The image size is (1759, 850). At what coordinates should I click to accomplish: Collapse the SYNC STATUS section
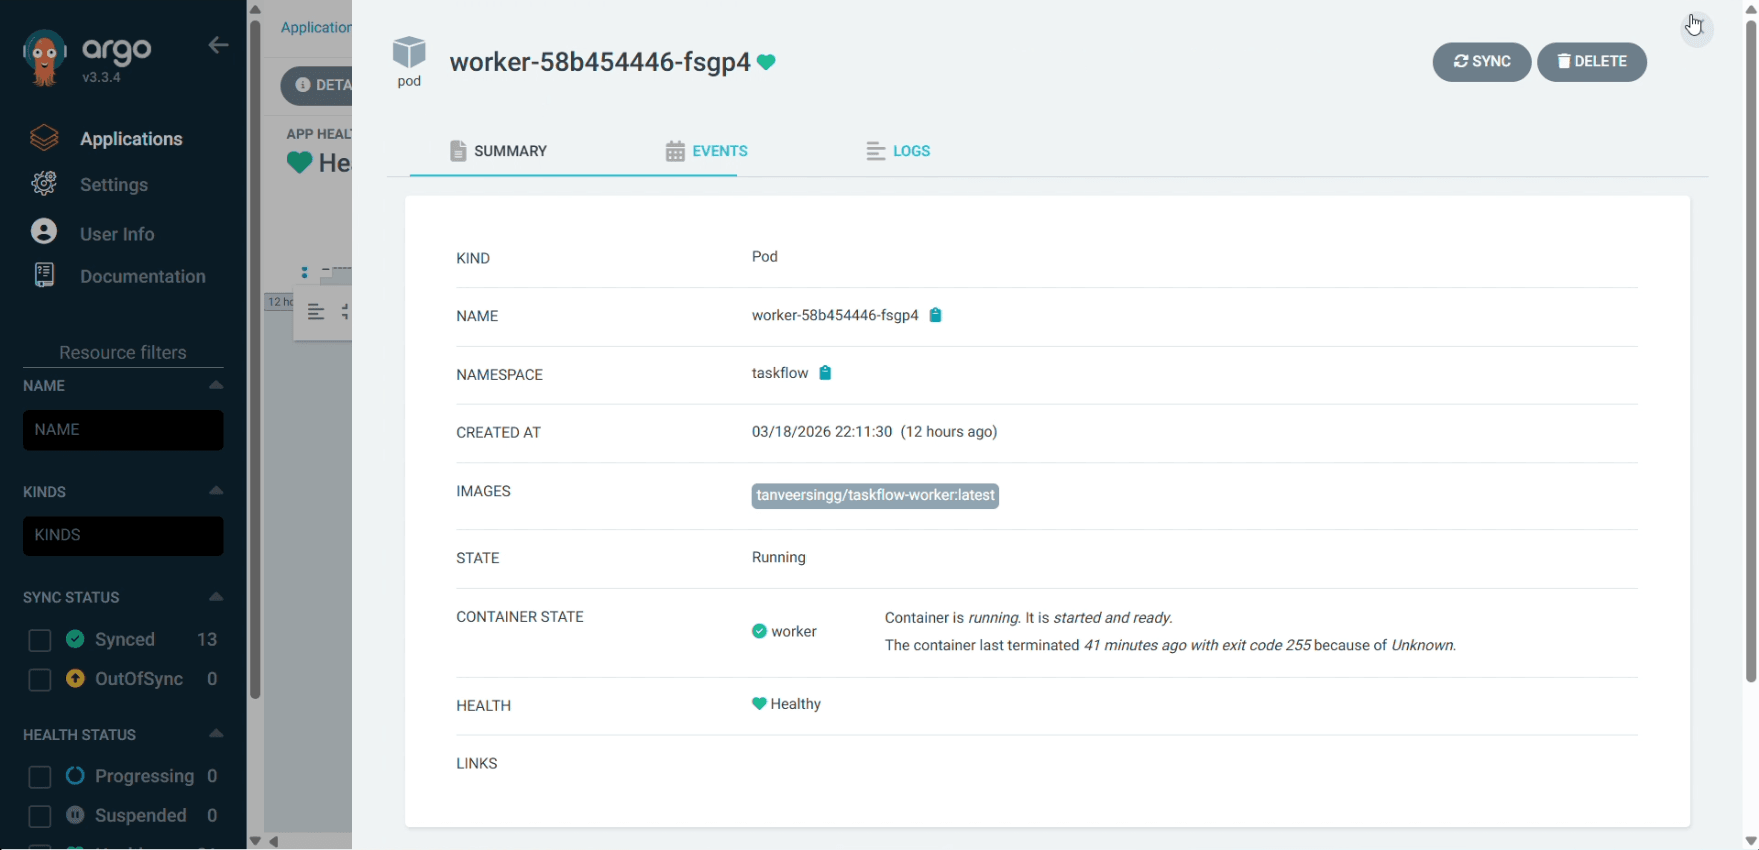[x=216, y=597]
